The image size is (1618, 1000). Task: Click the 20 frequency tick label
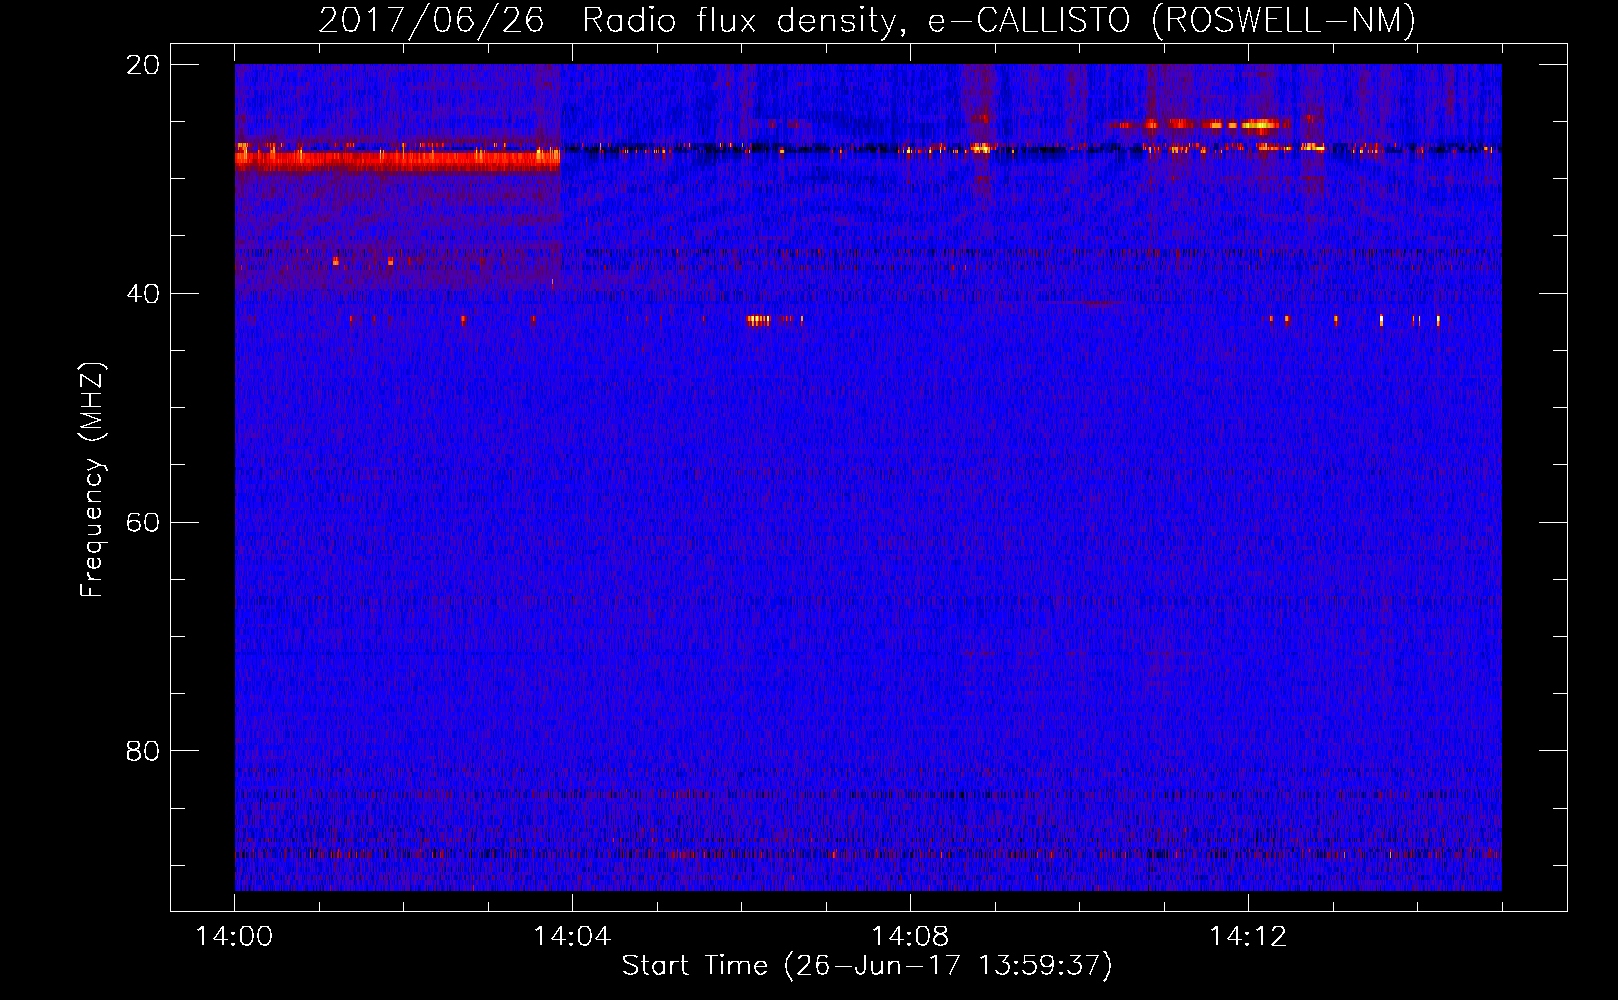pyautogui.click(x=144, y=65)
